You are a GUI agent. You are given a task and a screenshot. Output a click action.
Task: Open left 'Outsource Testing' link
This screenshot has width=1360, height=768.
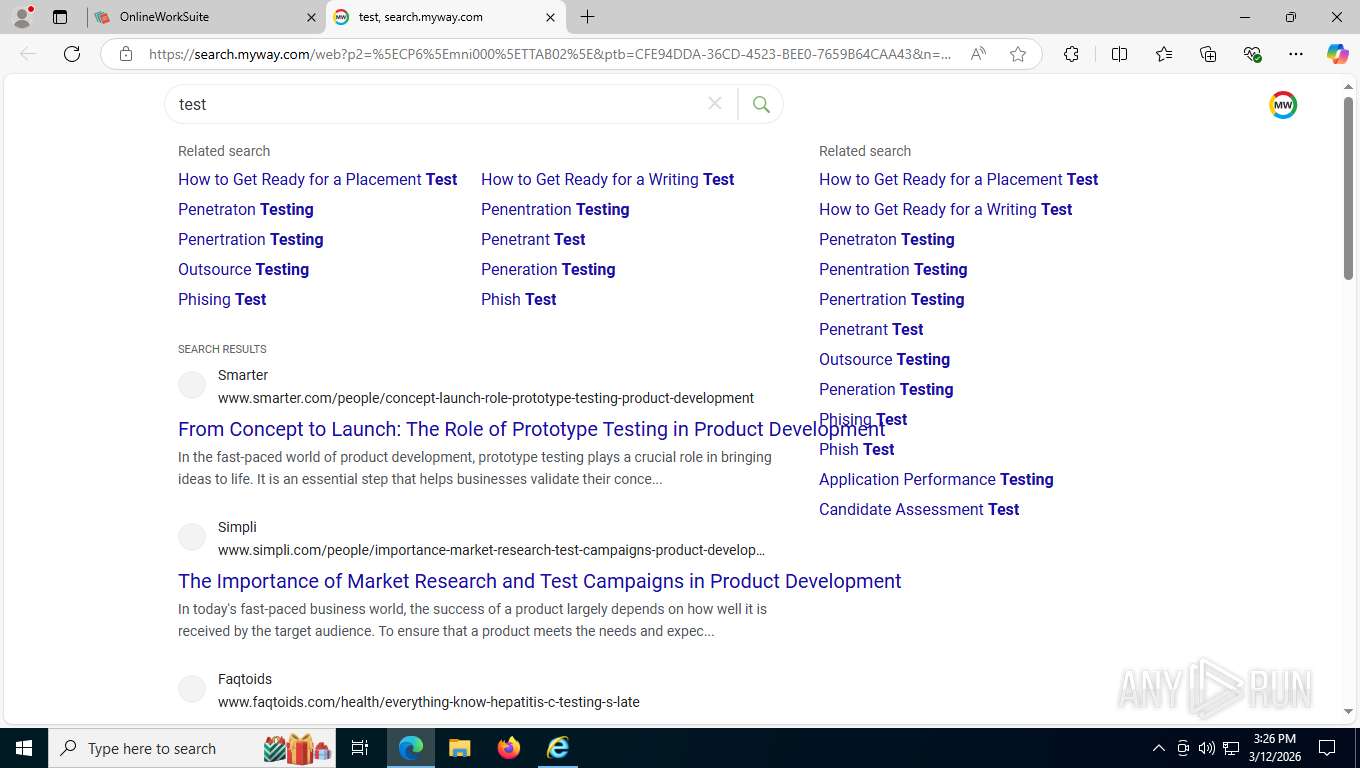coord(243,269)
